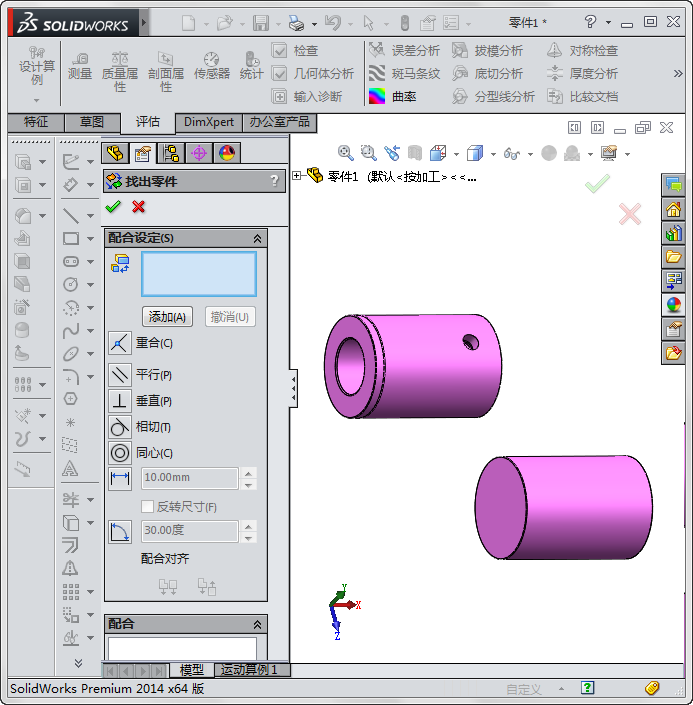
Task: Switch to the Sketch (草图) tab
Action: coord(92,122)
